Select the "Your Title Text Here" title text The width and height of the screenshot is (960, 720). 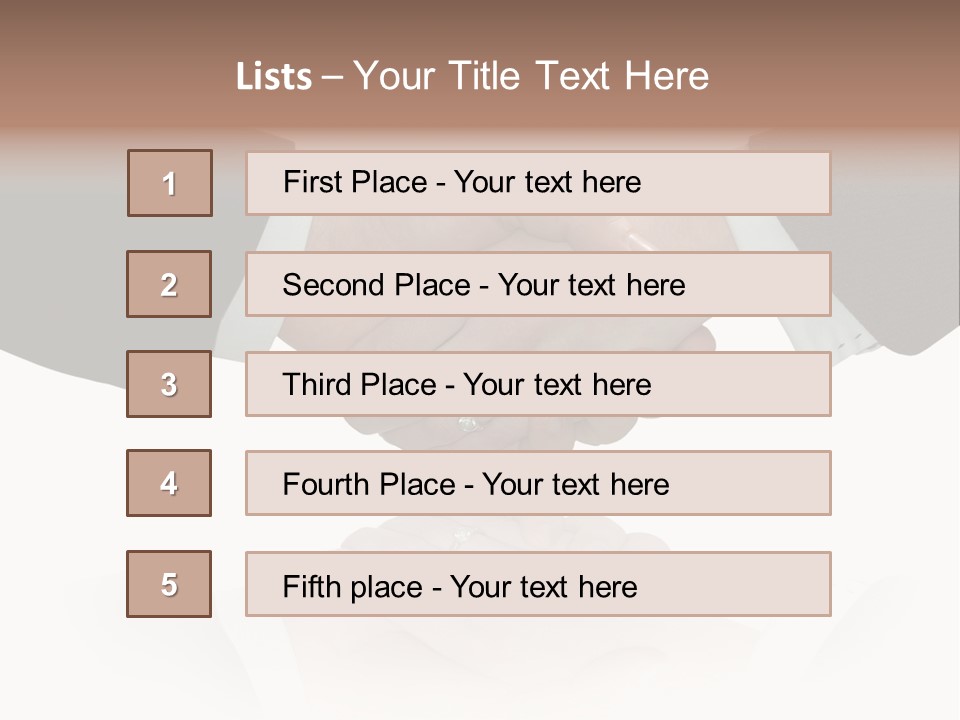(x=531, y=77)
